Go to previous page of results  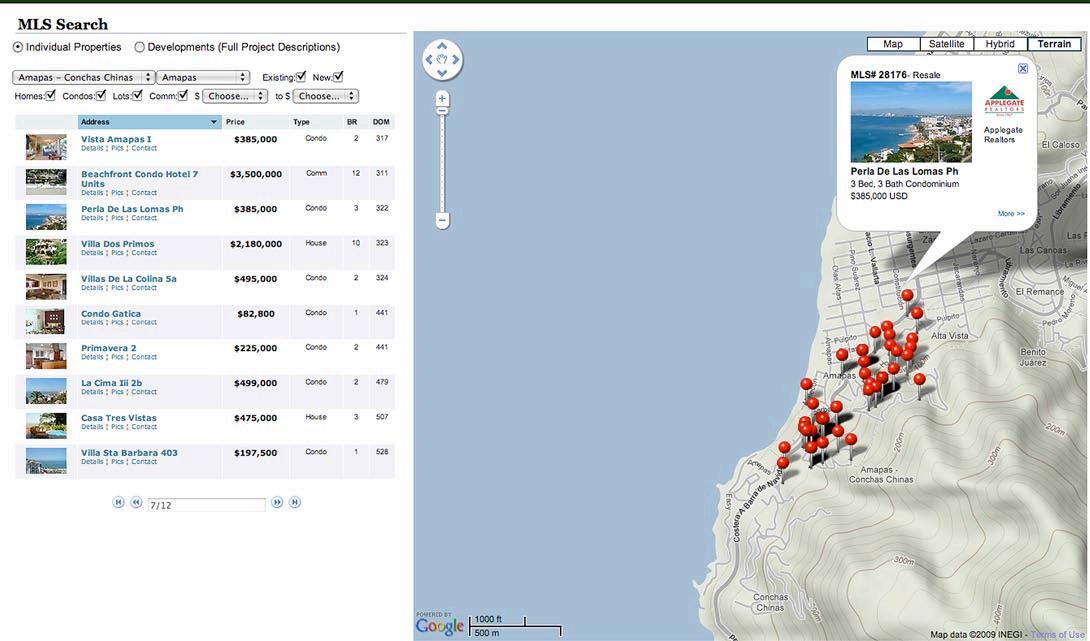[x=136, y=502]
